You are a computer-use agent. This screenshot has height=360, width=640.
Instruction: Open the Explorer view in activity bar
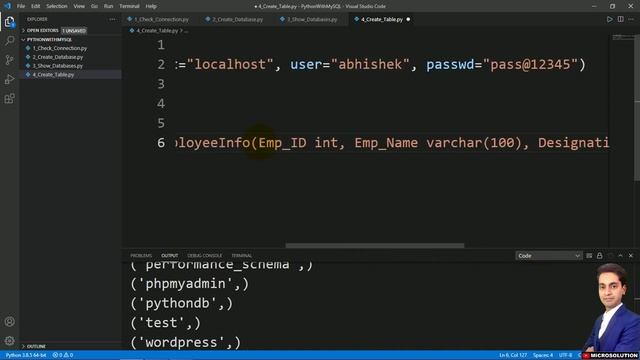[9, 22]
